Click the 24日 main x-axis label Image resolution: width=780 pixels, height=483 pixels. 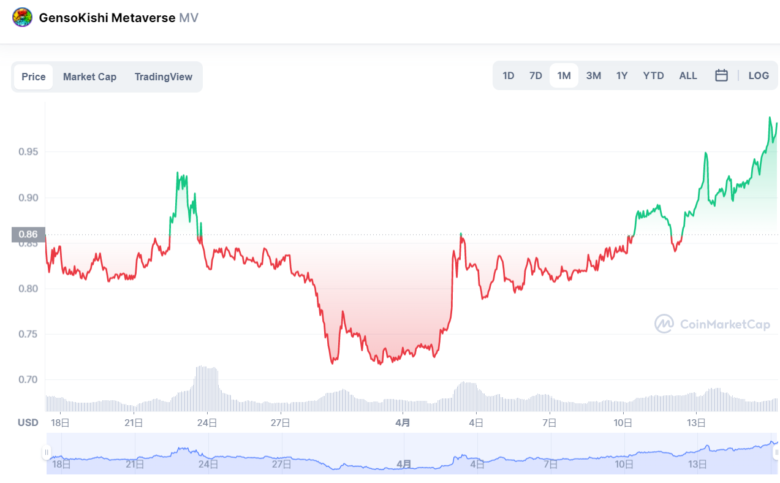pyautogui.click(x=207, y=423)
